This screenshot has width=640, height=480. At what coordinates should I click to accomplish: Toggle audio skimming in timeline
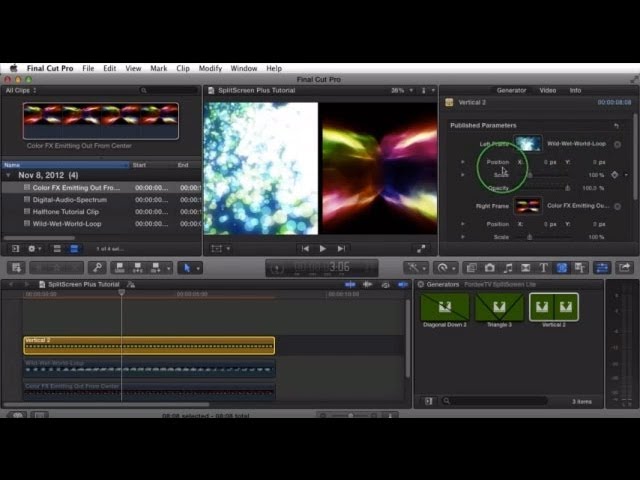[367, 284]
